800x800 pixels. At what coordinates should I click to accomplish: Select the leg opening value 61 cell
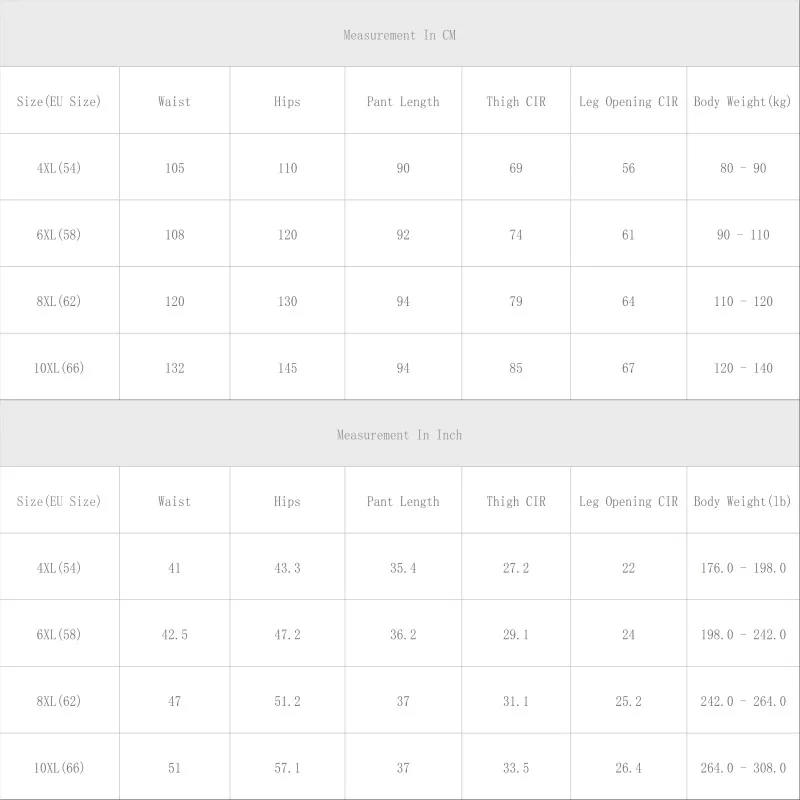(628, 235)
